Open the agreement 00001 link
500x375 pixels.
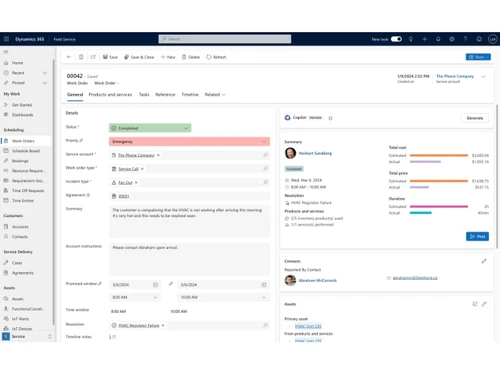(x=124, y=196)
